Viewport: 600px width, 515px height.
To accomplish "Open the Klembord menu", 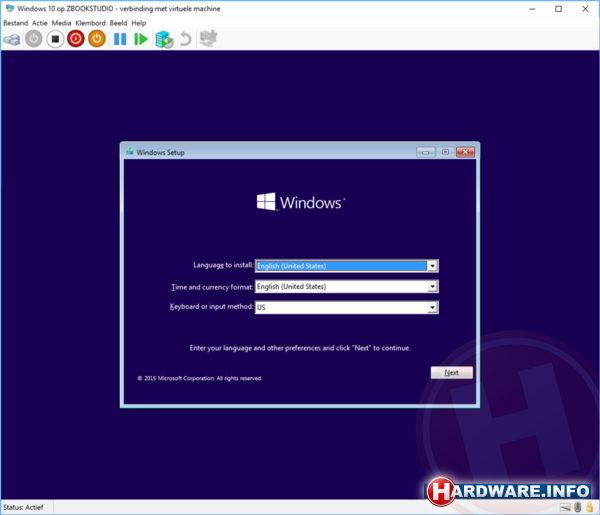I will click(x=90, y=23).
